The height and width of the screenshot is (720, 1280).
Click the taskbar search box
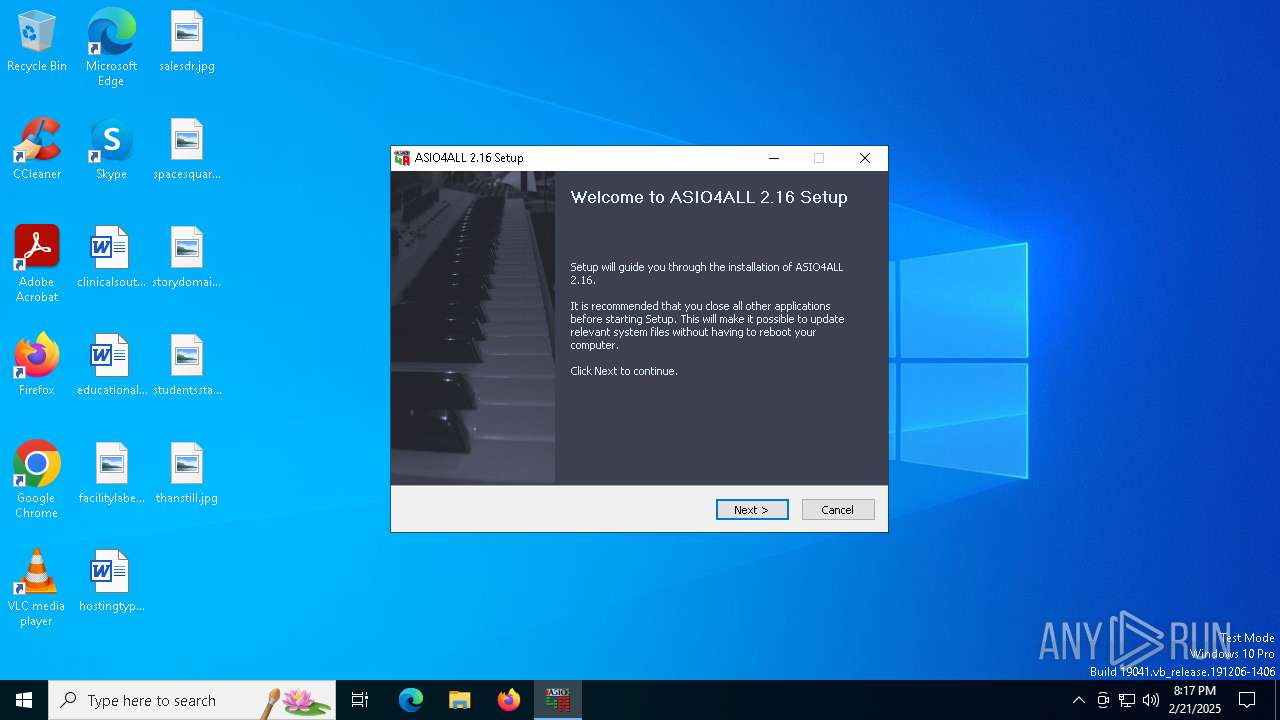192,700
